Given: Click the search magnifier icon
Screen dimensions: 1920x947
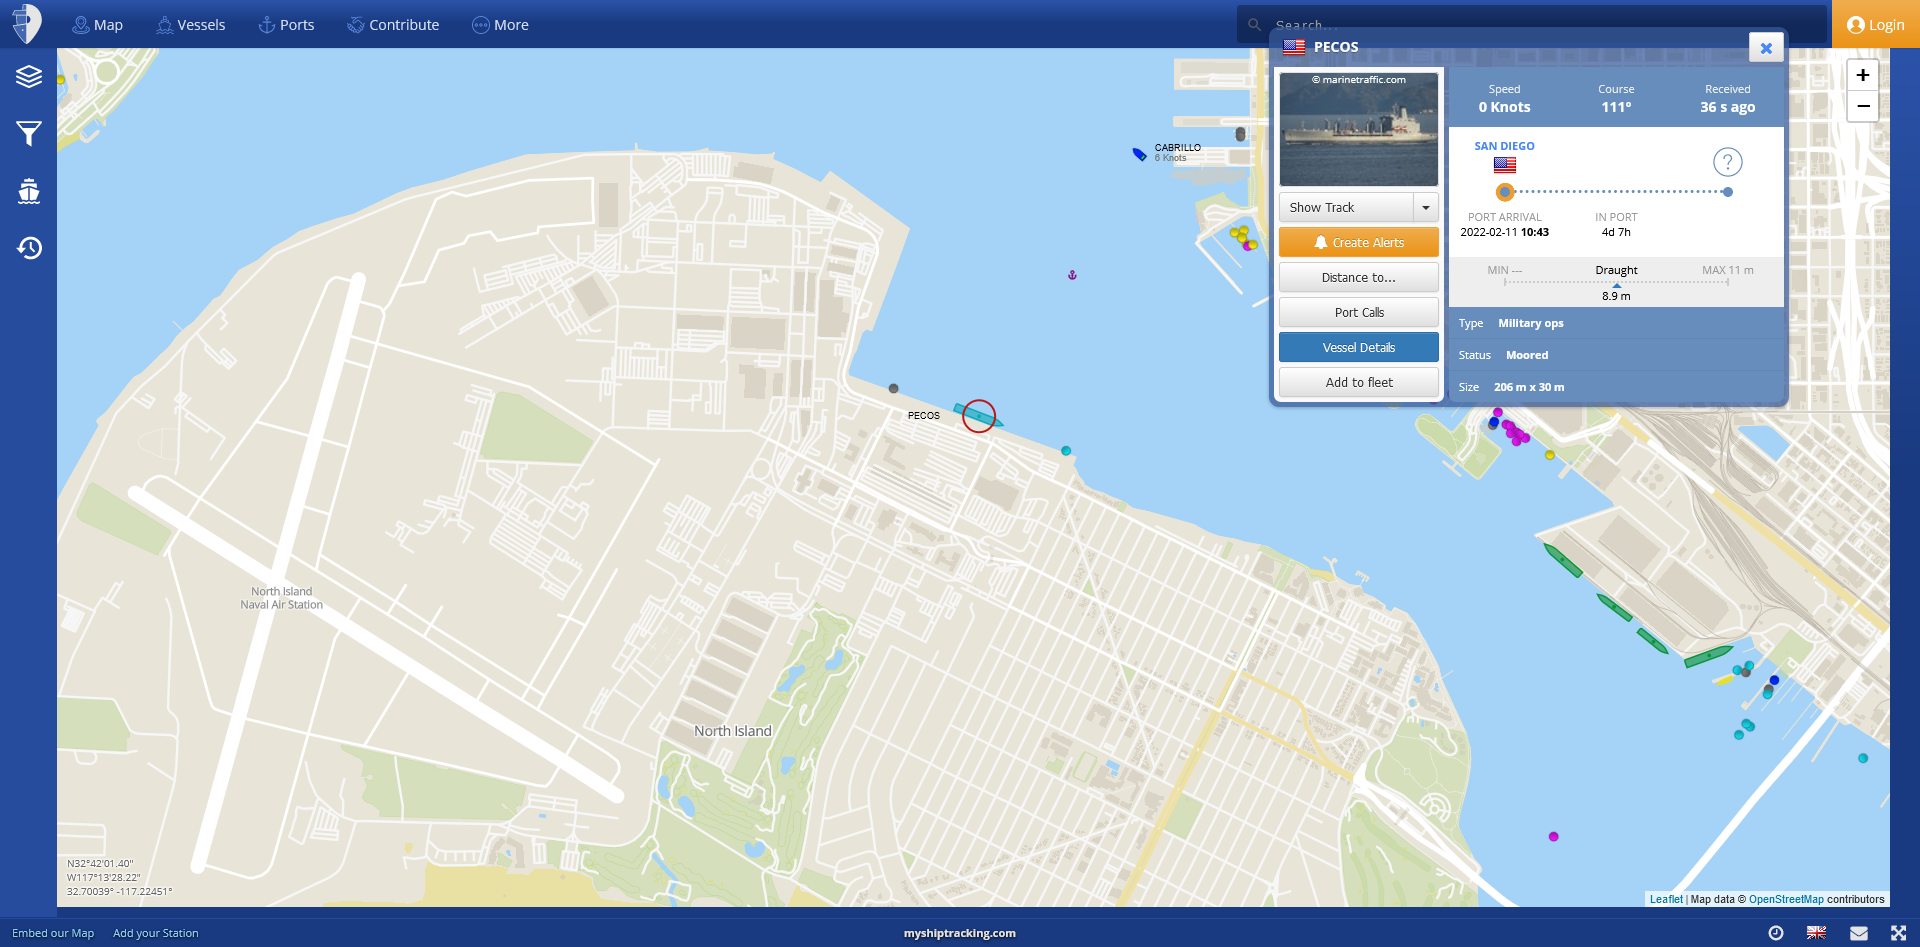Looking at the screenshot, I should point(1254,25).
